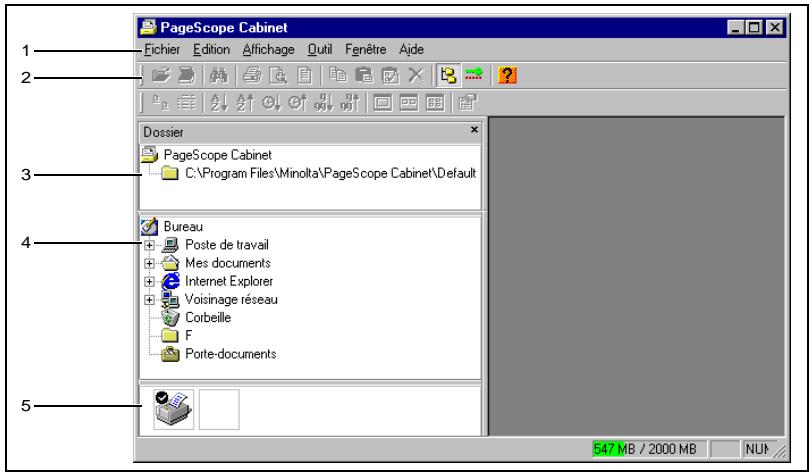Open the Edition menu
This screenshot has height=476, width=812.
pos(211,50)
